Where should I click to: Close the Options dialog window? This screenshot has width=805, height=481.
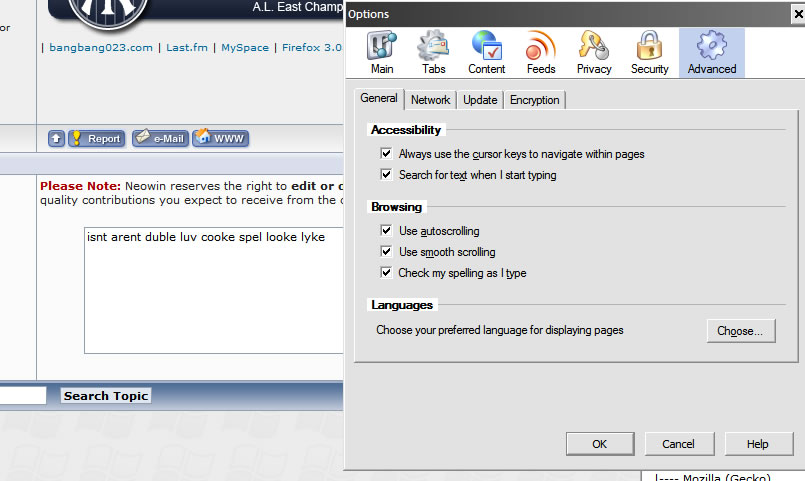tap(798, 14)
